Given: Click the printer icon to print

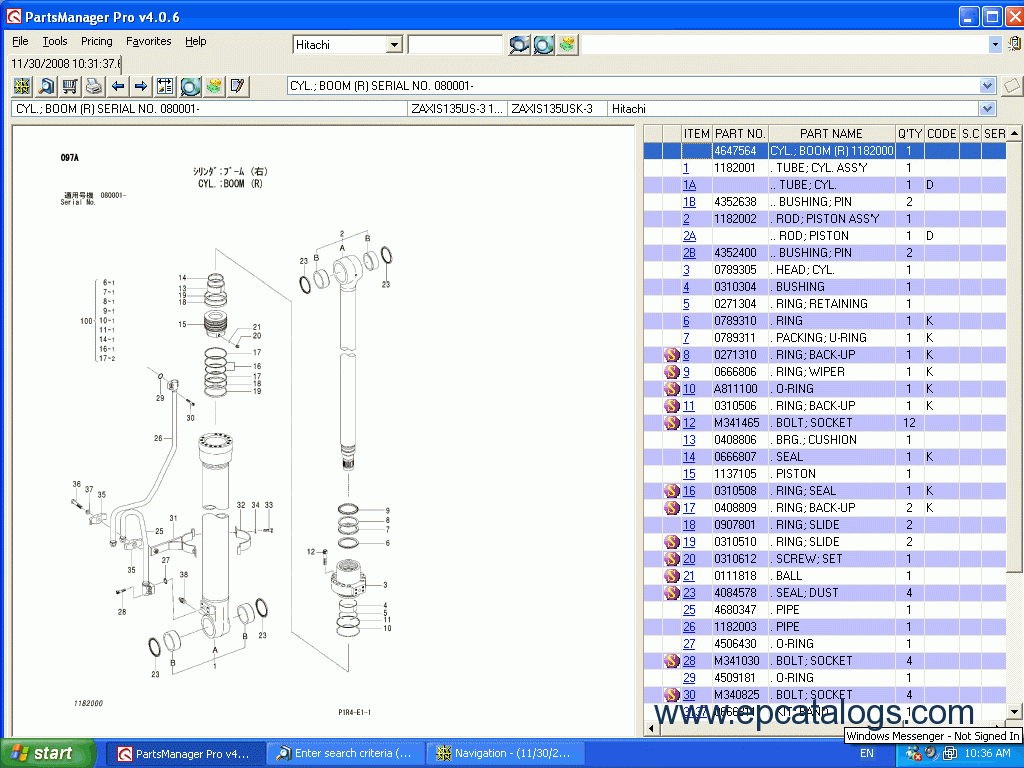Looking at the screenshot, I should tap(94, 86).
